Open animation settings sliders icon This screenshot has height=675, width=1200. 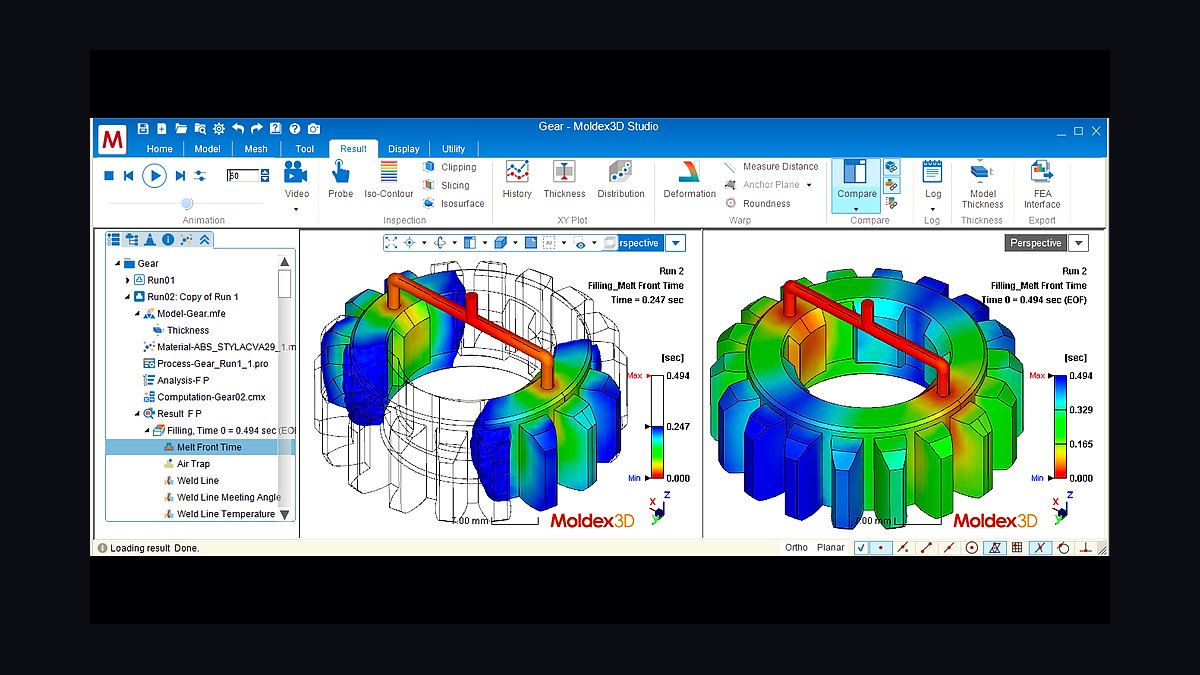[x=200, y=176]
